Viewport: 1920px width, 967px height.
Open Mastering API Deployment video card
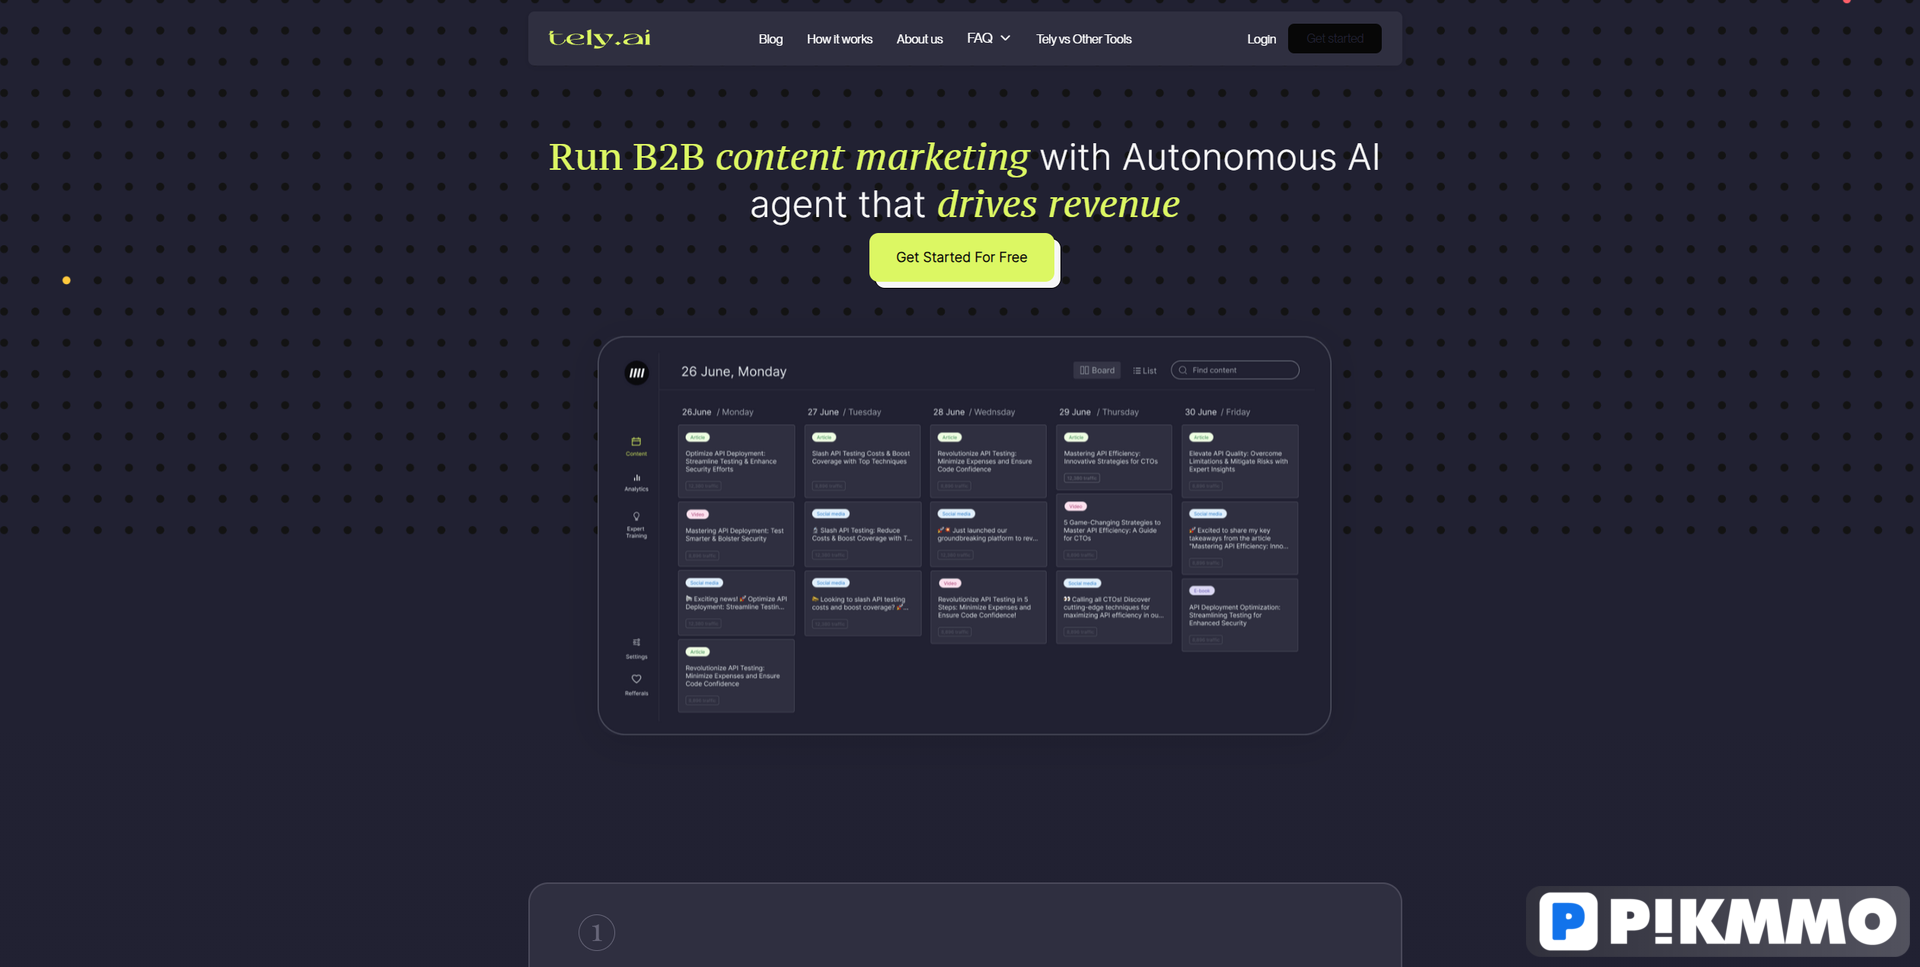736,535
